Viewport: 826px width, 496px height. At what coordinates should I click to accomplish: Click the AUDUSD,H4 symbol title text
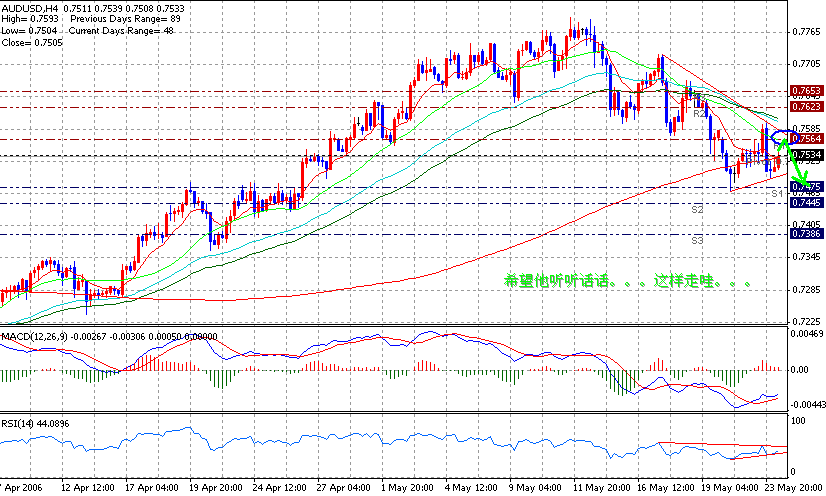[30, 8]
